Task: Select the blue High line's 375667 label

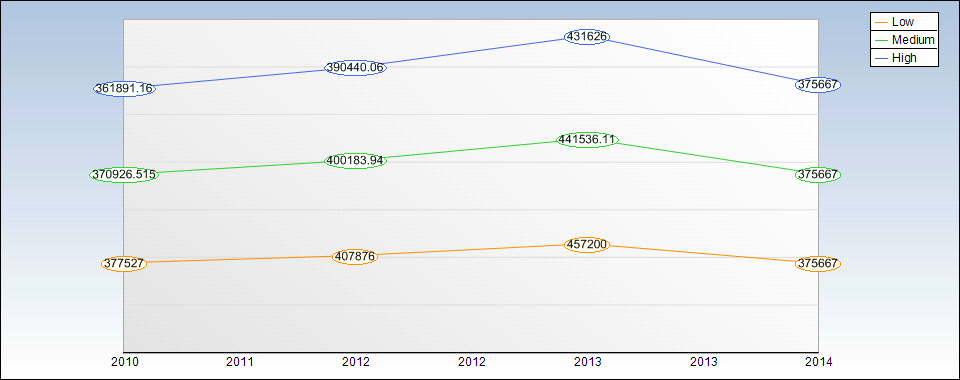Action: click(x=818, y=85)
